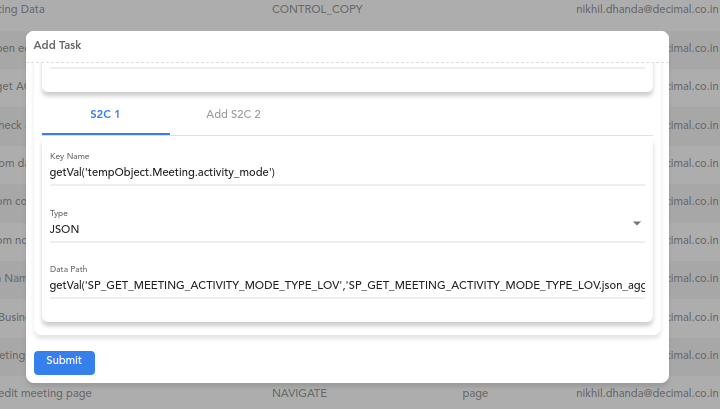
Task: Submit the Add Task form
Action: click(64, 363)
